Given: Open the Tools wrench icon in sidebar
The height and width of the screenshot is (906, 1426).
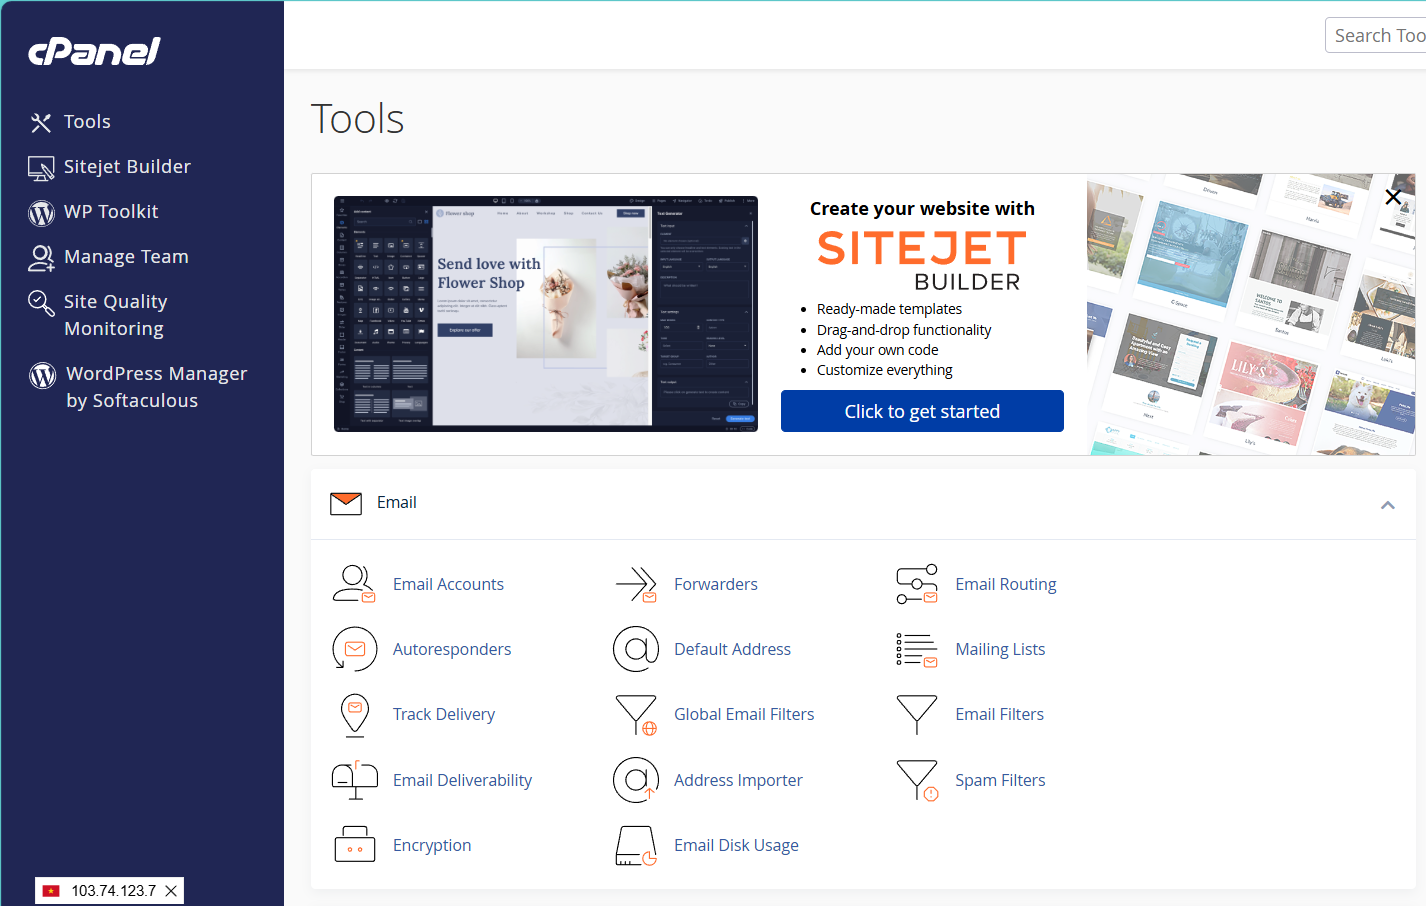Looking at the screenshot, I should pos(41,122).
